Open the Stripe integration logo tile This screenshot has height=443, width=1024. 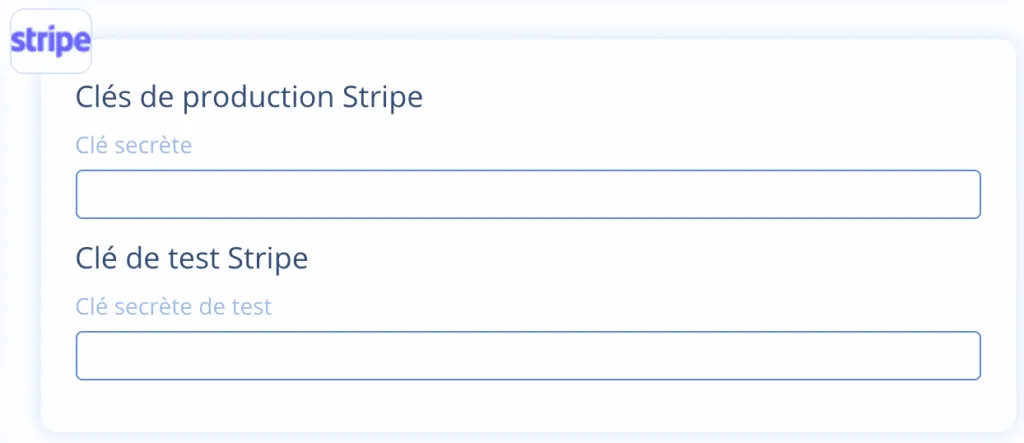(x=51, y=42)
